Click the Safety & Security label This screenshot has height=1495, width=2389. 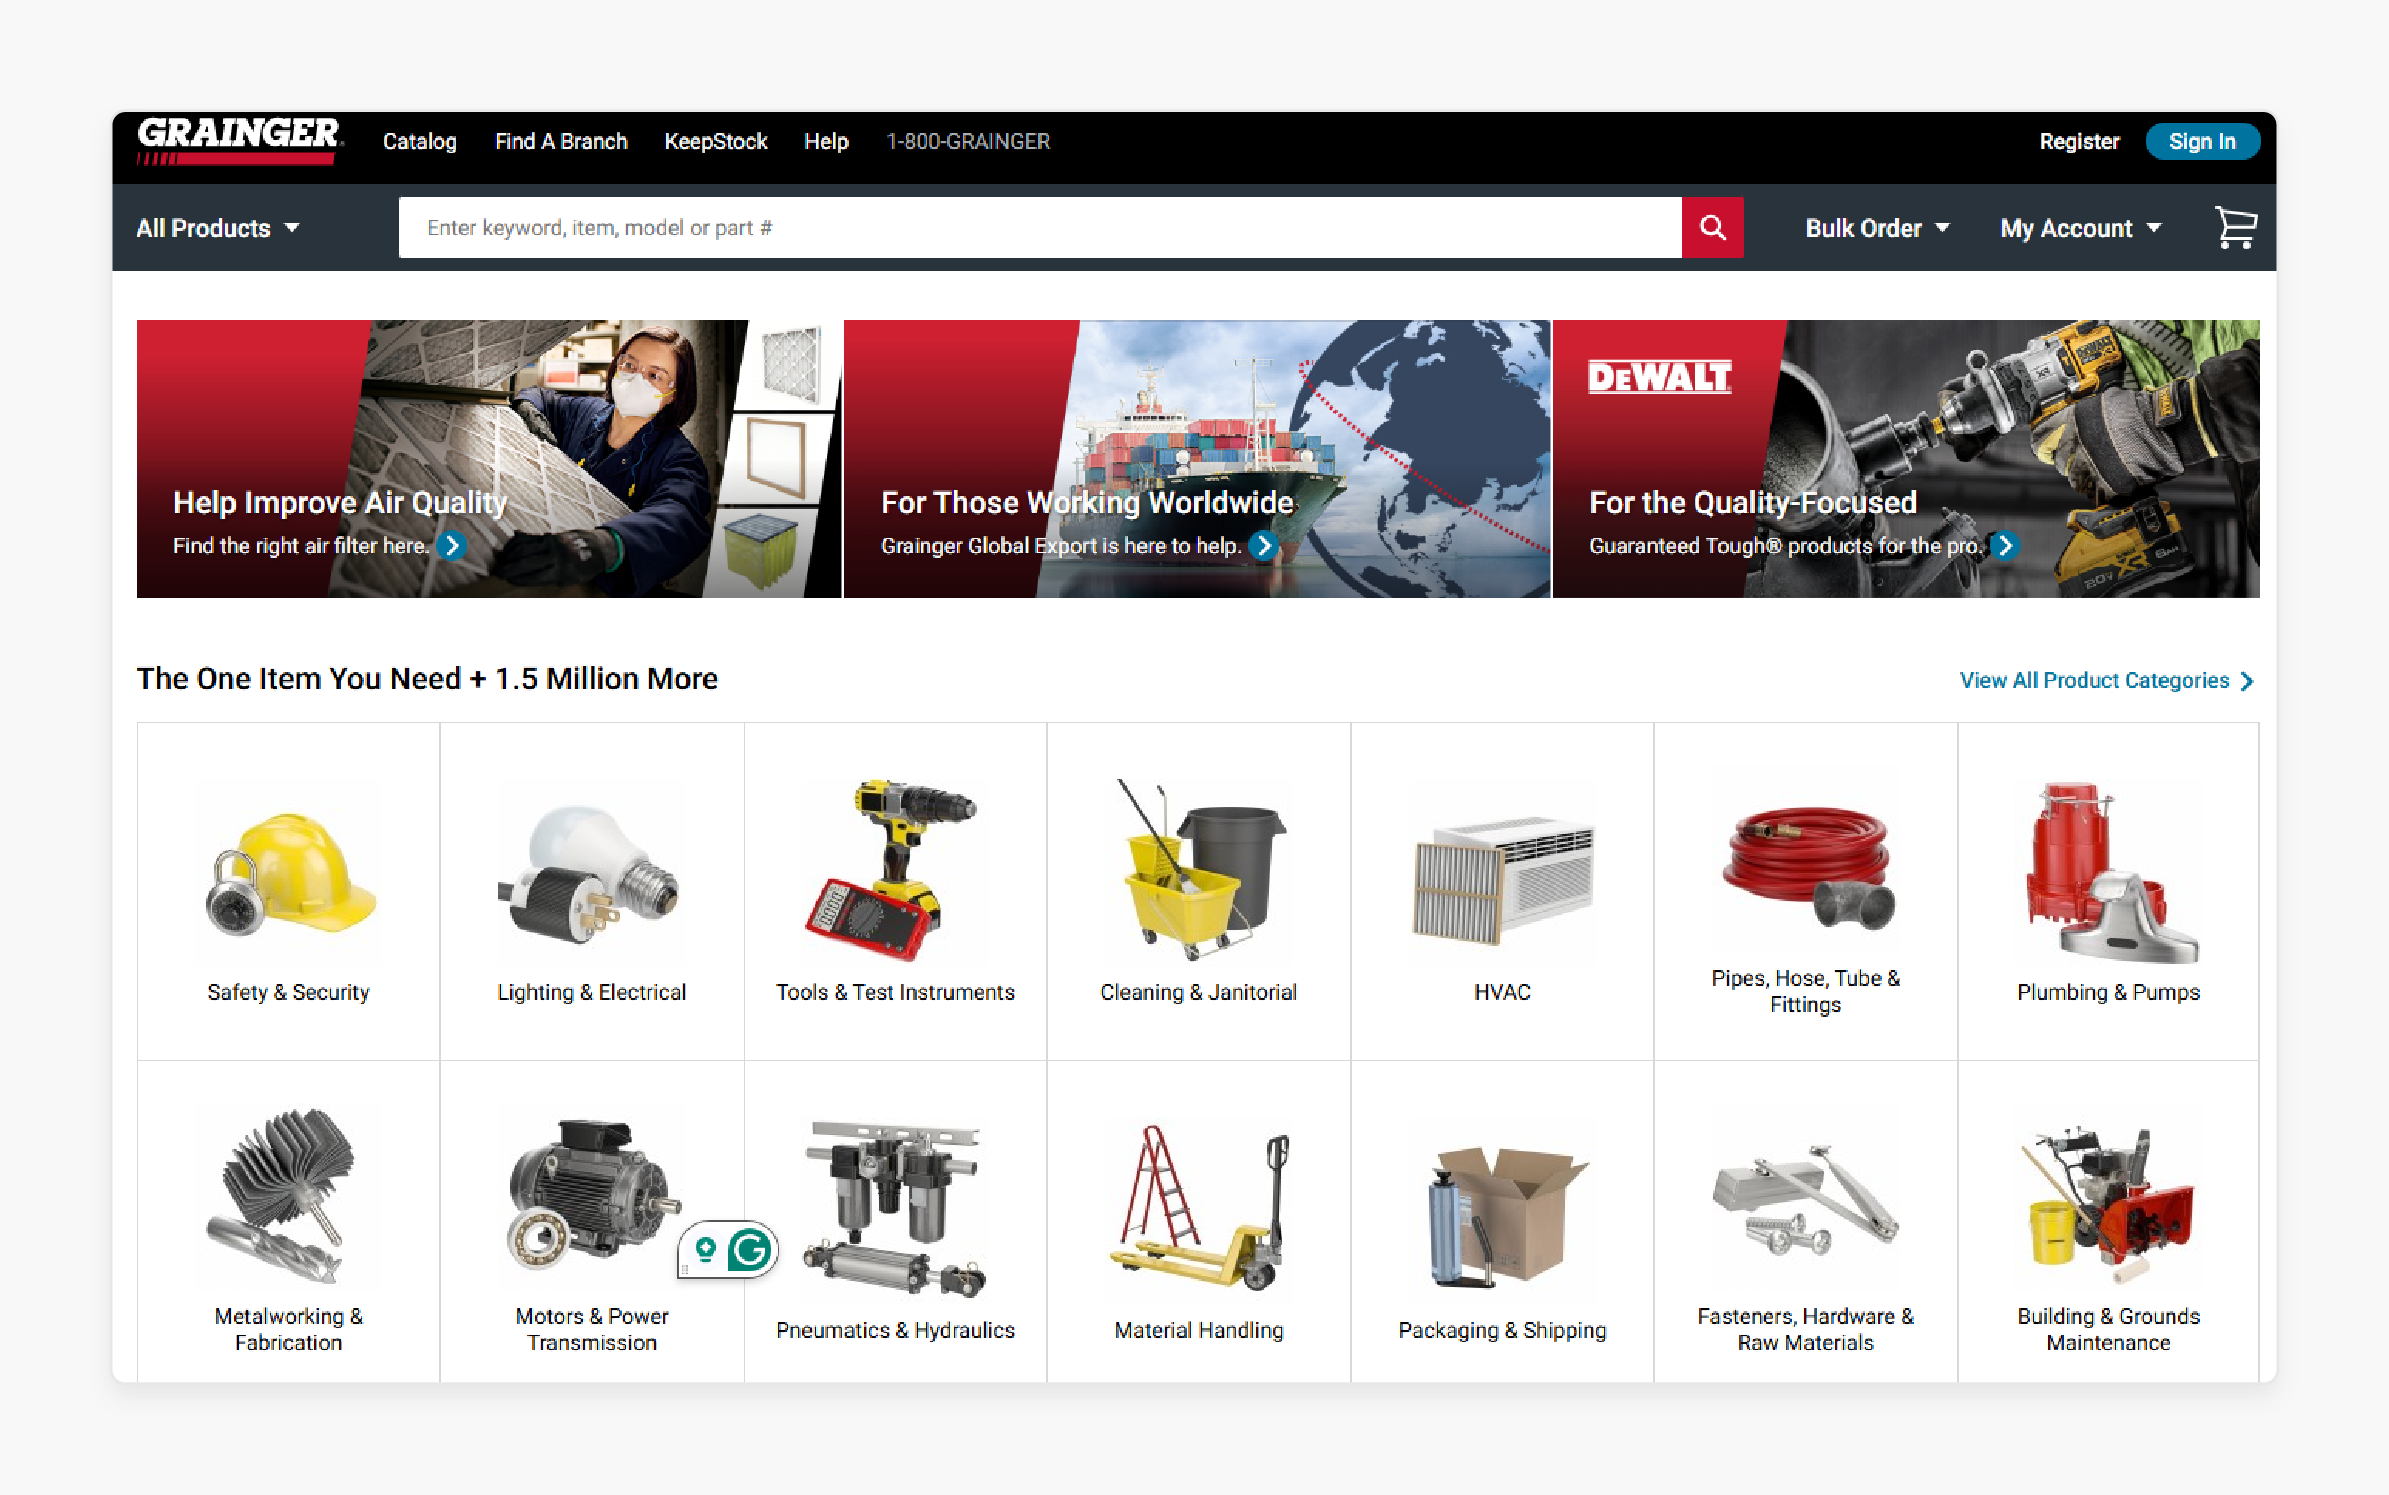[288, 992]
